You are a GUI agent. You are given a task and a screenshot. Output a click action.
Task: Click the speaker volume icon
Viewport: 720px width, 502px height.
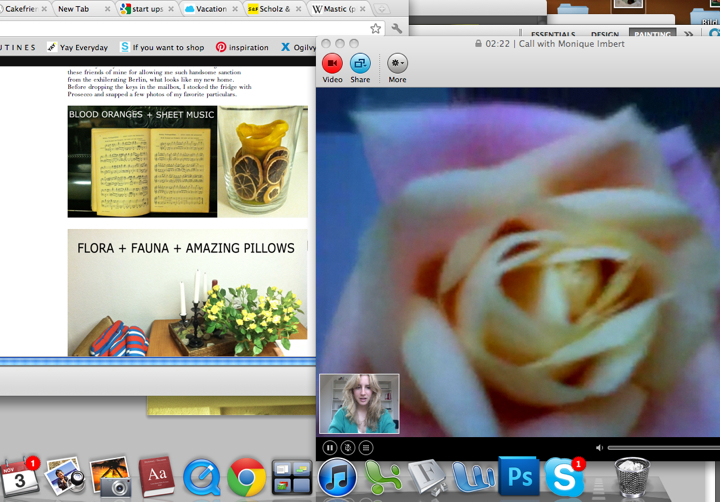click(x=599, y=447)
